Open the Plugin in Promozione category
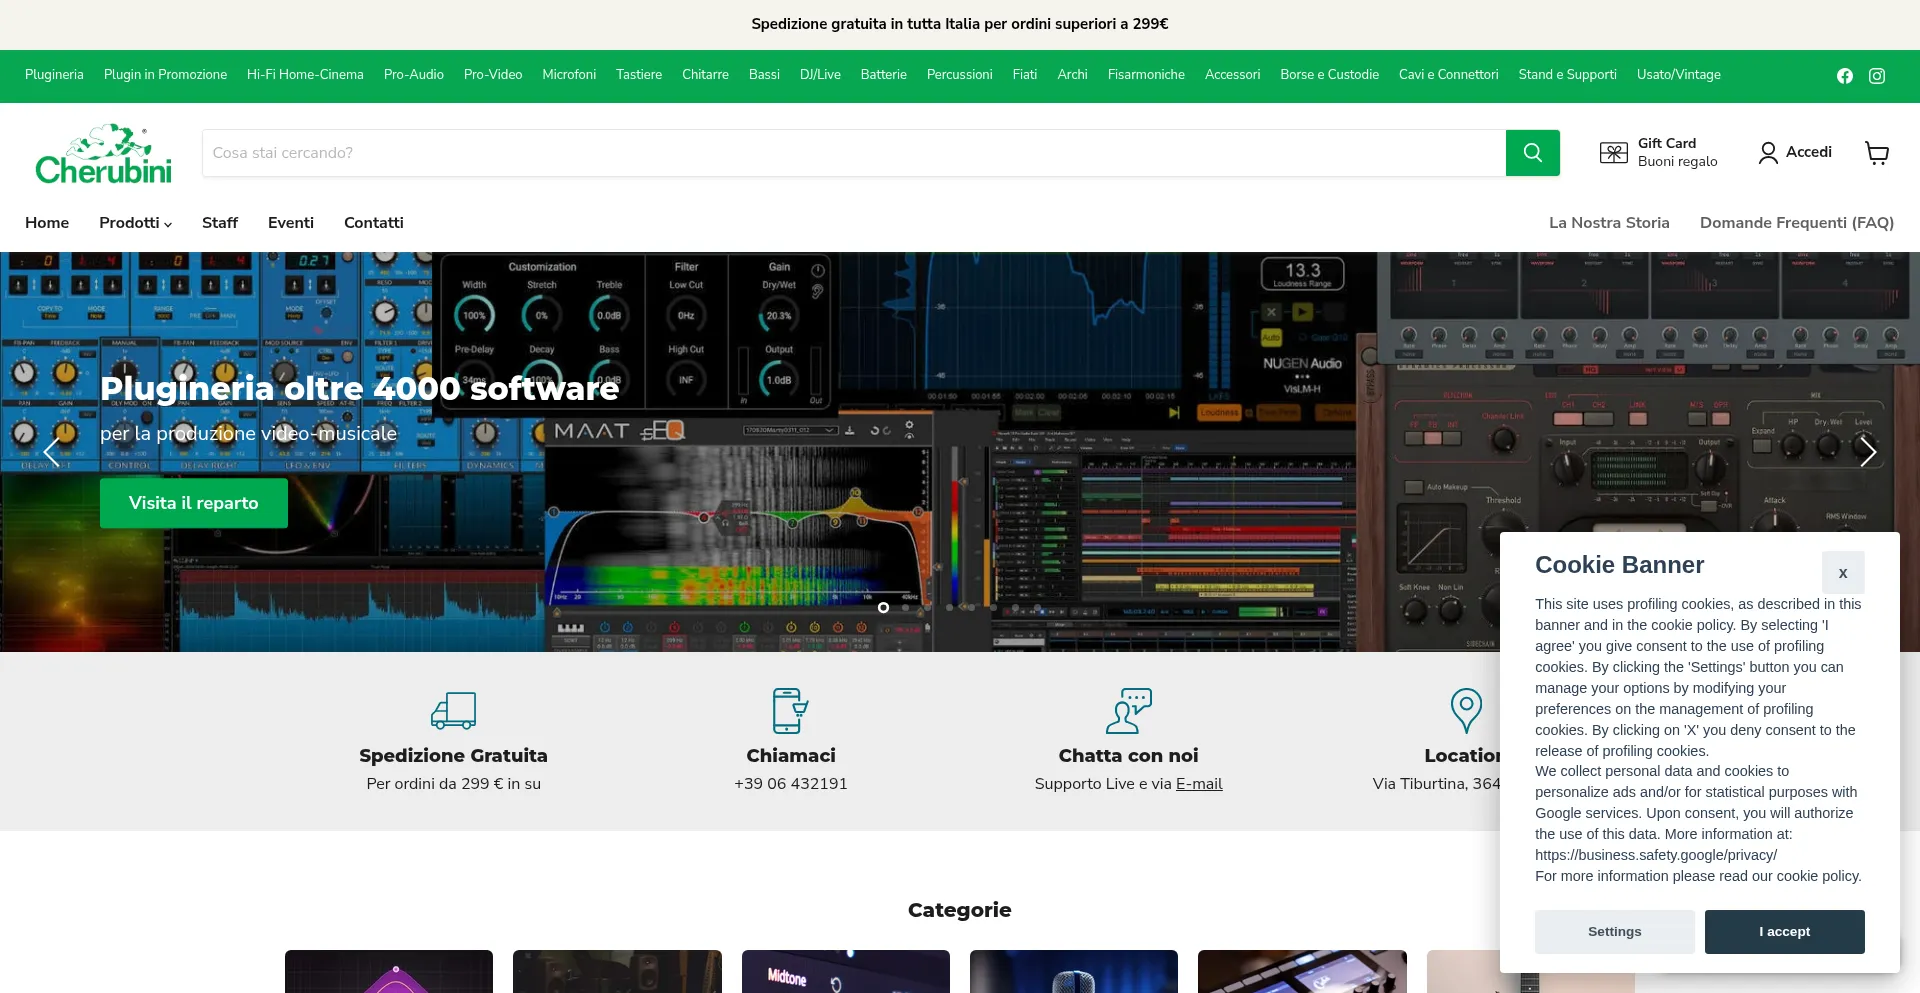The height and width of the screenshot is (993, 1920). pyautogui.click(x=165, y=75)
